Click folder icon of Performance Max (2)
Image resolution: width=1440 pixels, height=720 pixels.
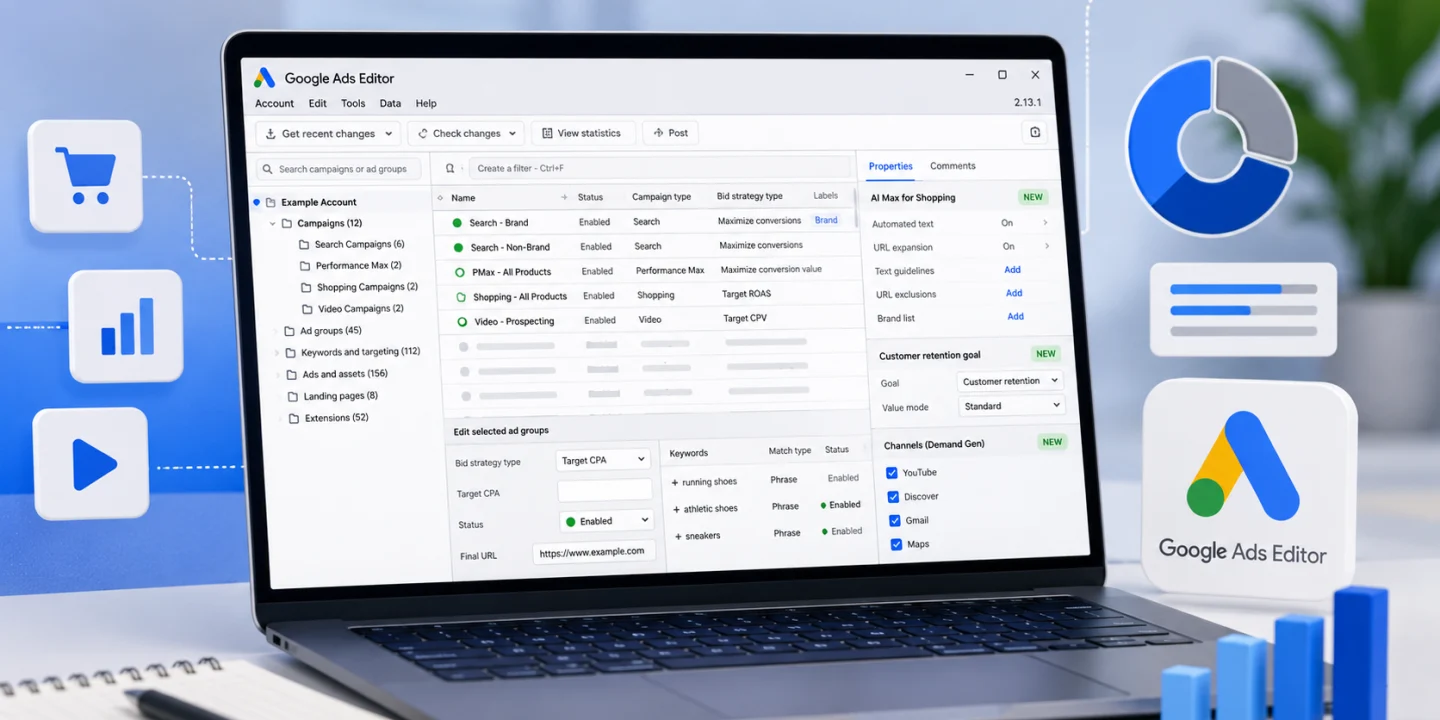(x=305, y=266)
